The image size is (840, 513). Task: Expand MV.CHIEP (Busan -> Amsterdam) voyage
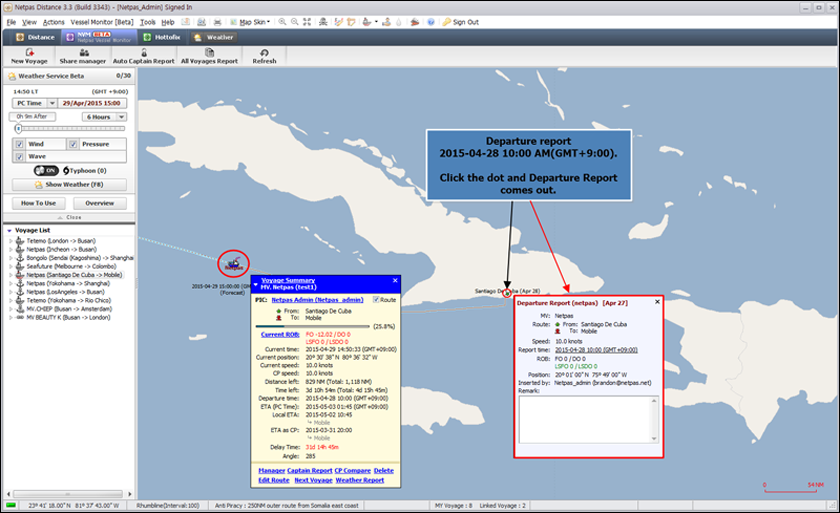coord(10,309)
